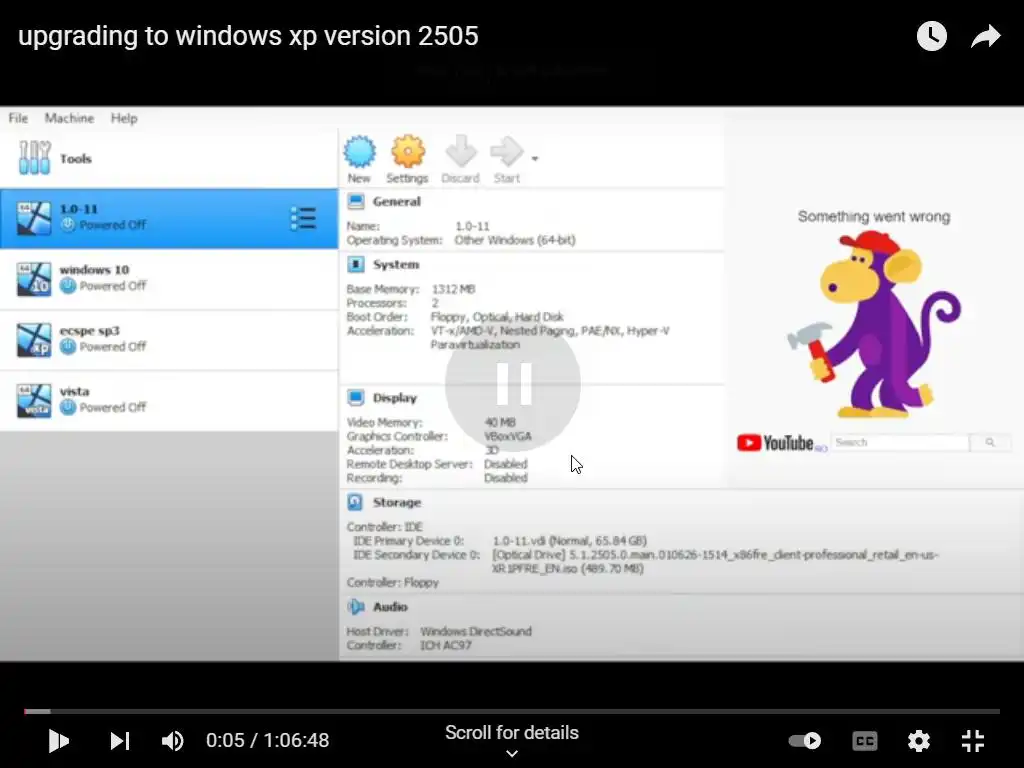Select the Tools entry

168,159
